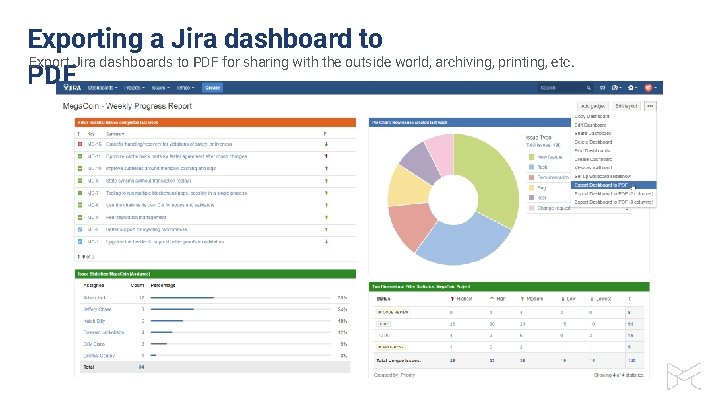Click the Medium priority icon in table header
The height and width of the screenshot is (405, 720).
pyautogui.click(x=522, y=299)
